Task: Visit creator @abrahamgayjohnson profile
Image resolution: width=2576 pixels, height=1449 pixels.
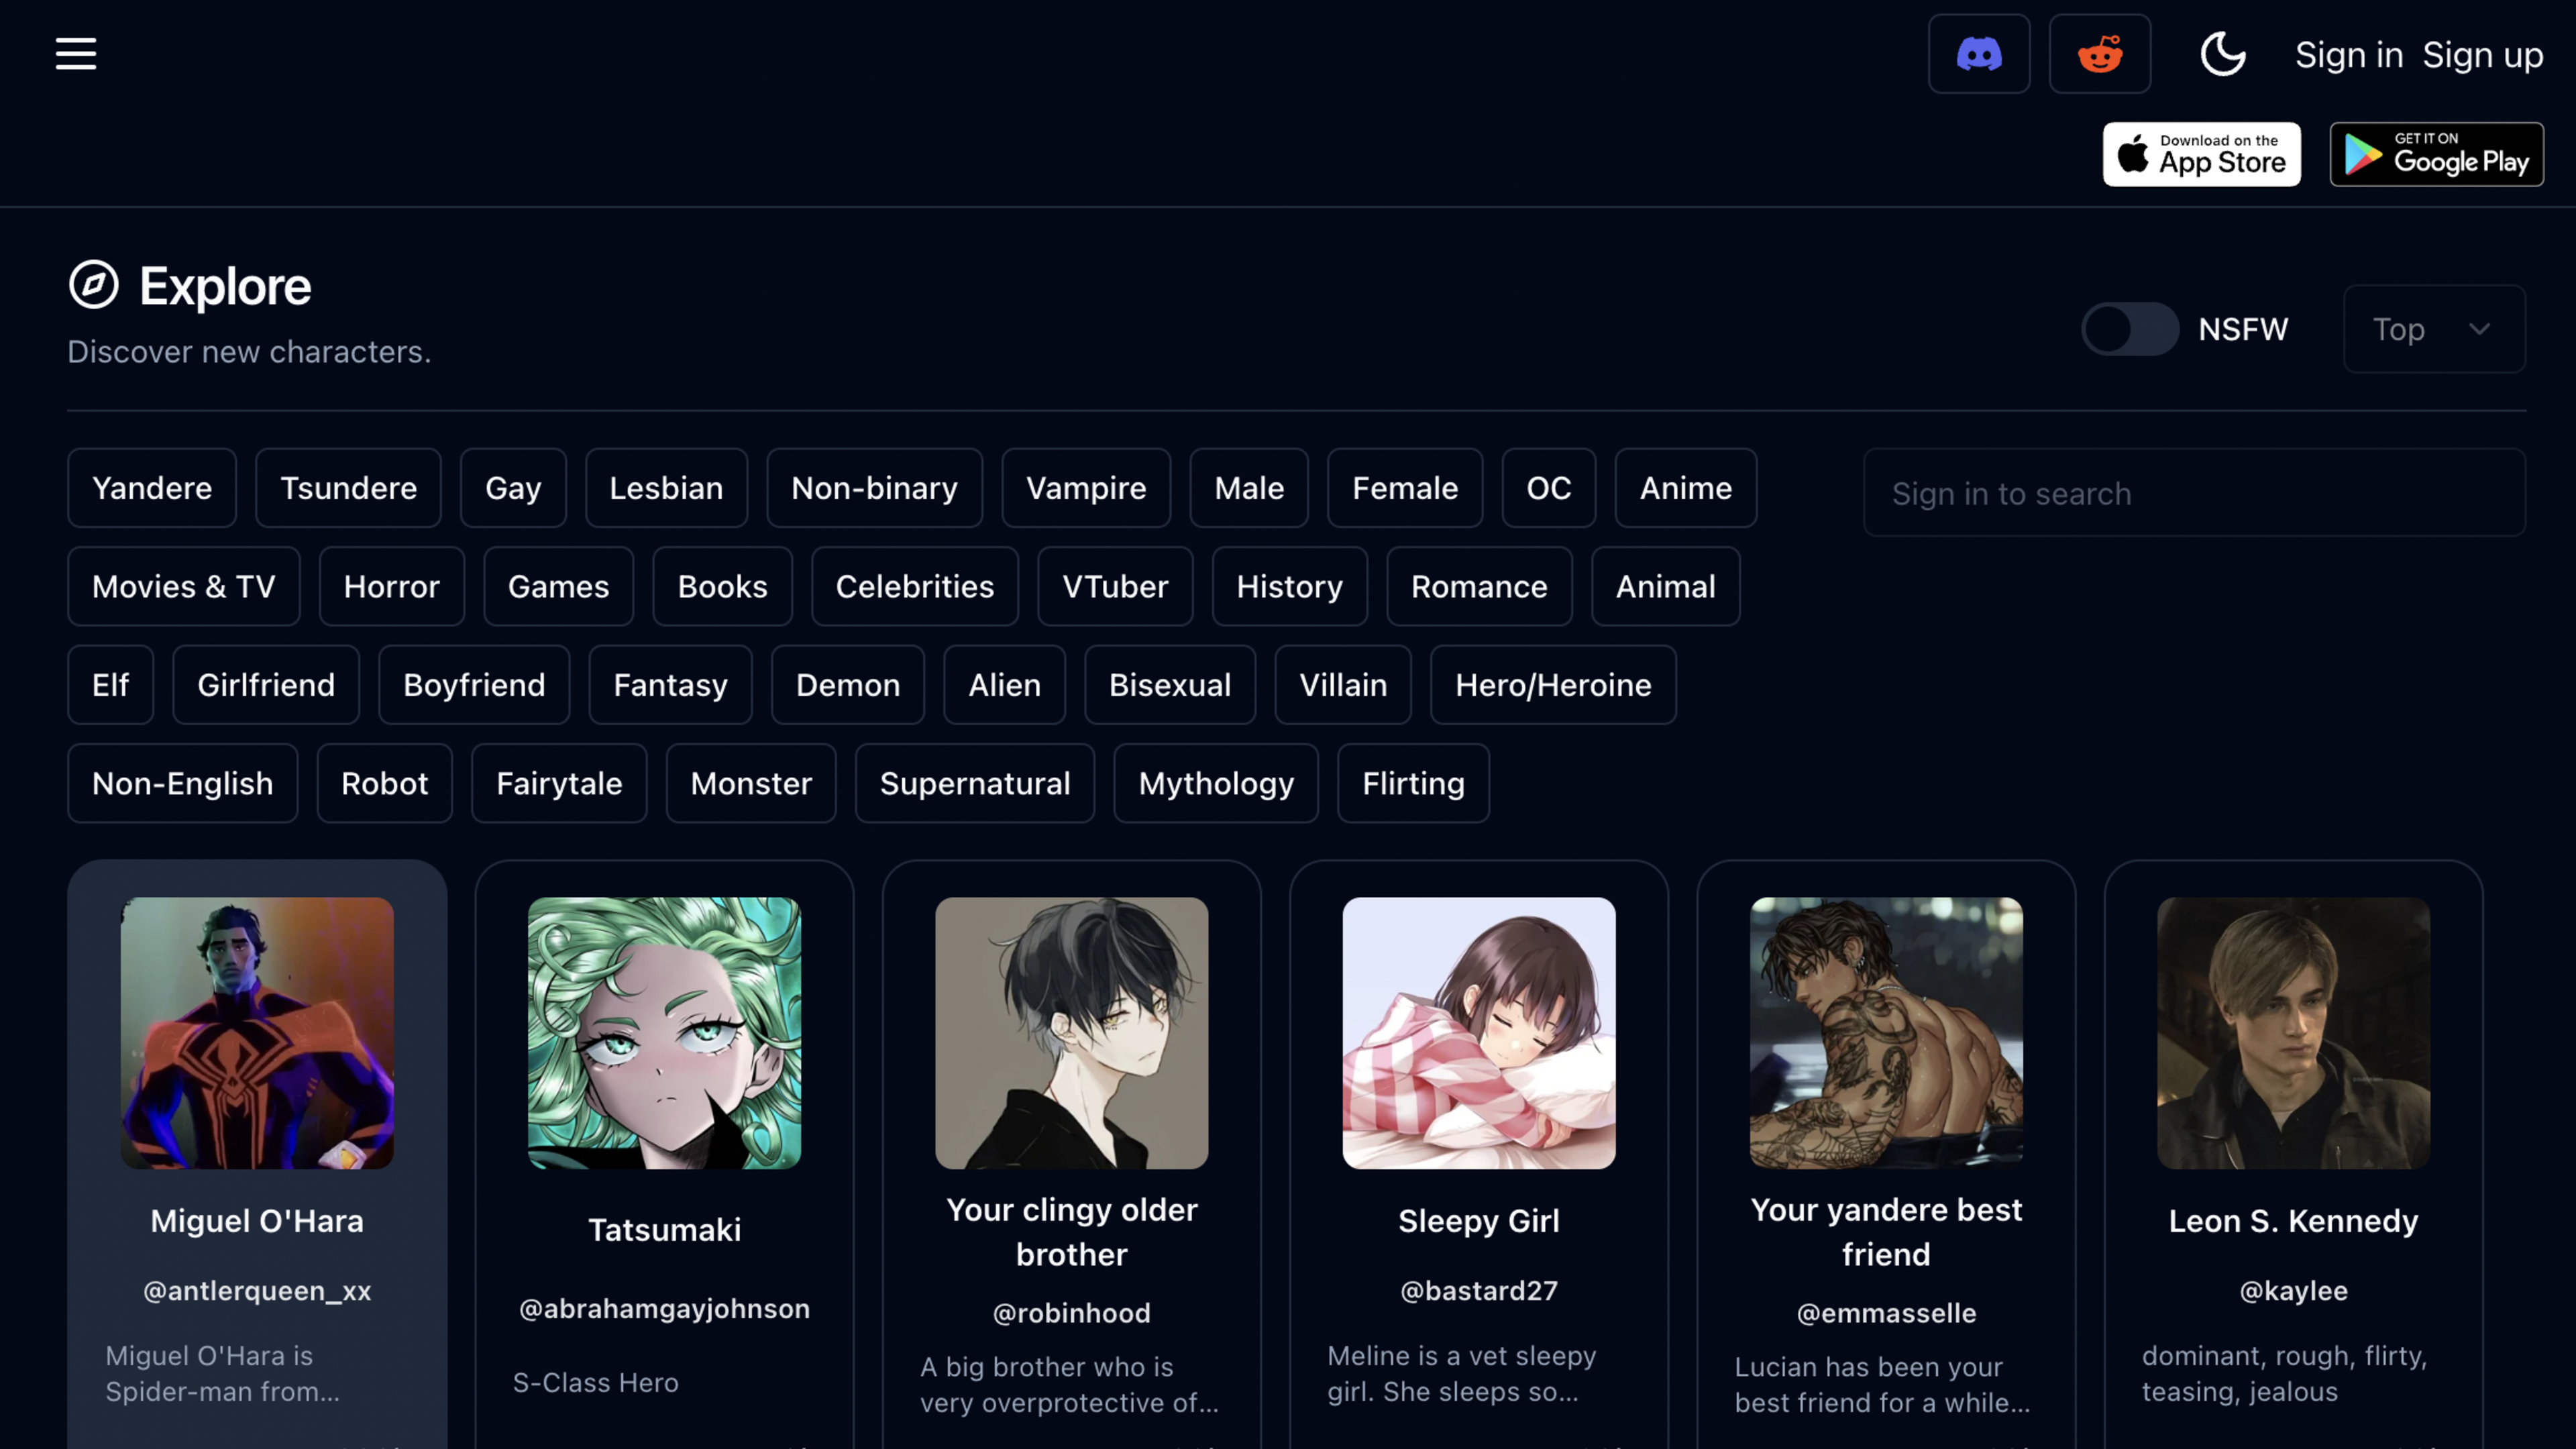Action: [x=664, y=1309]
